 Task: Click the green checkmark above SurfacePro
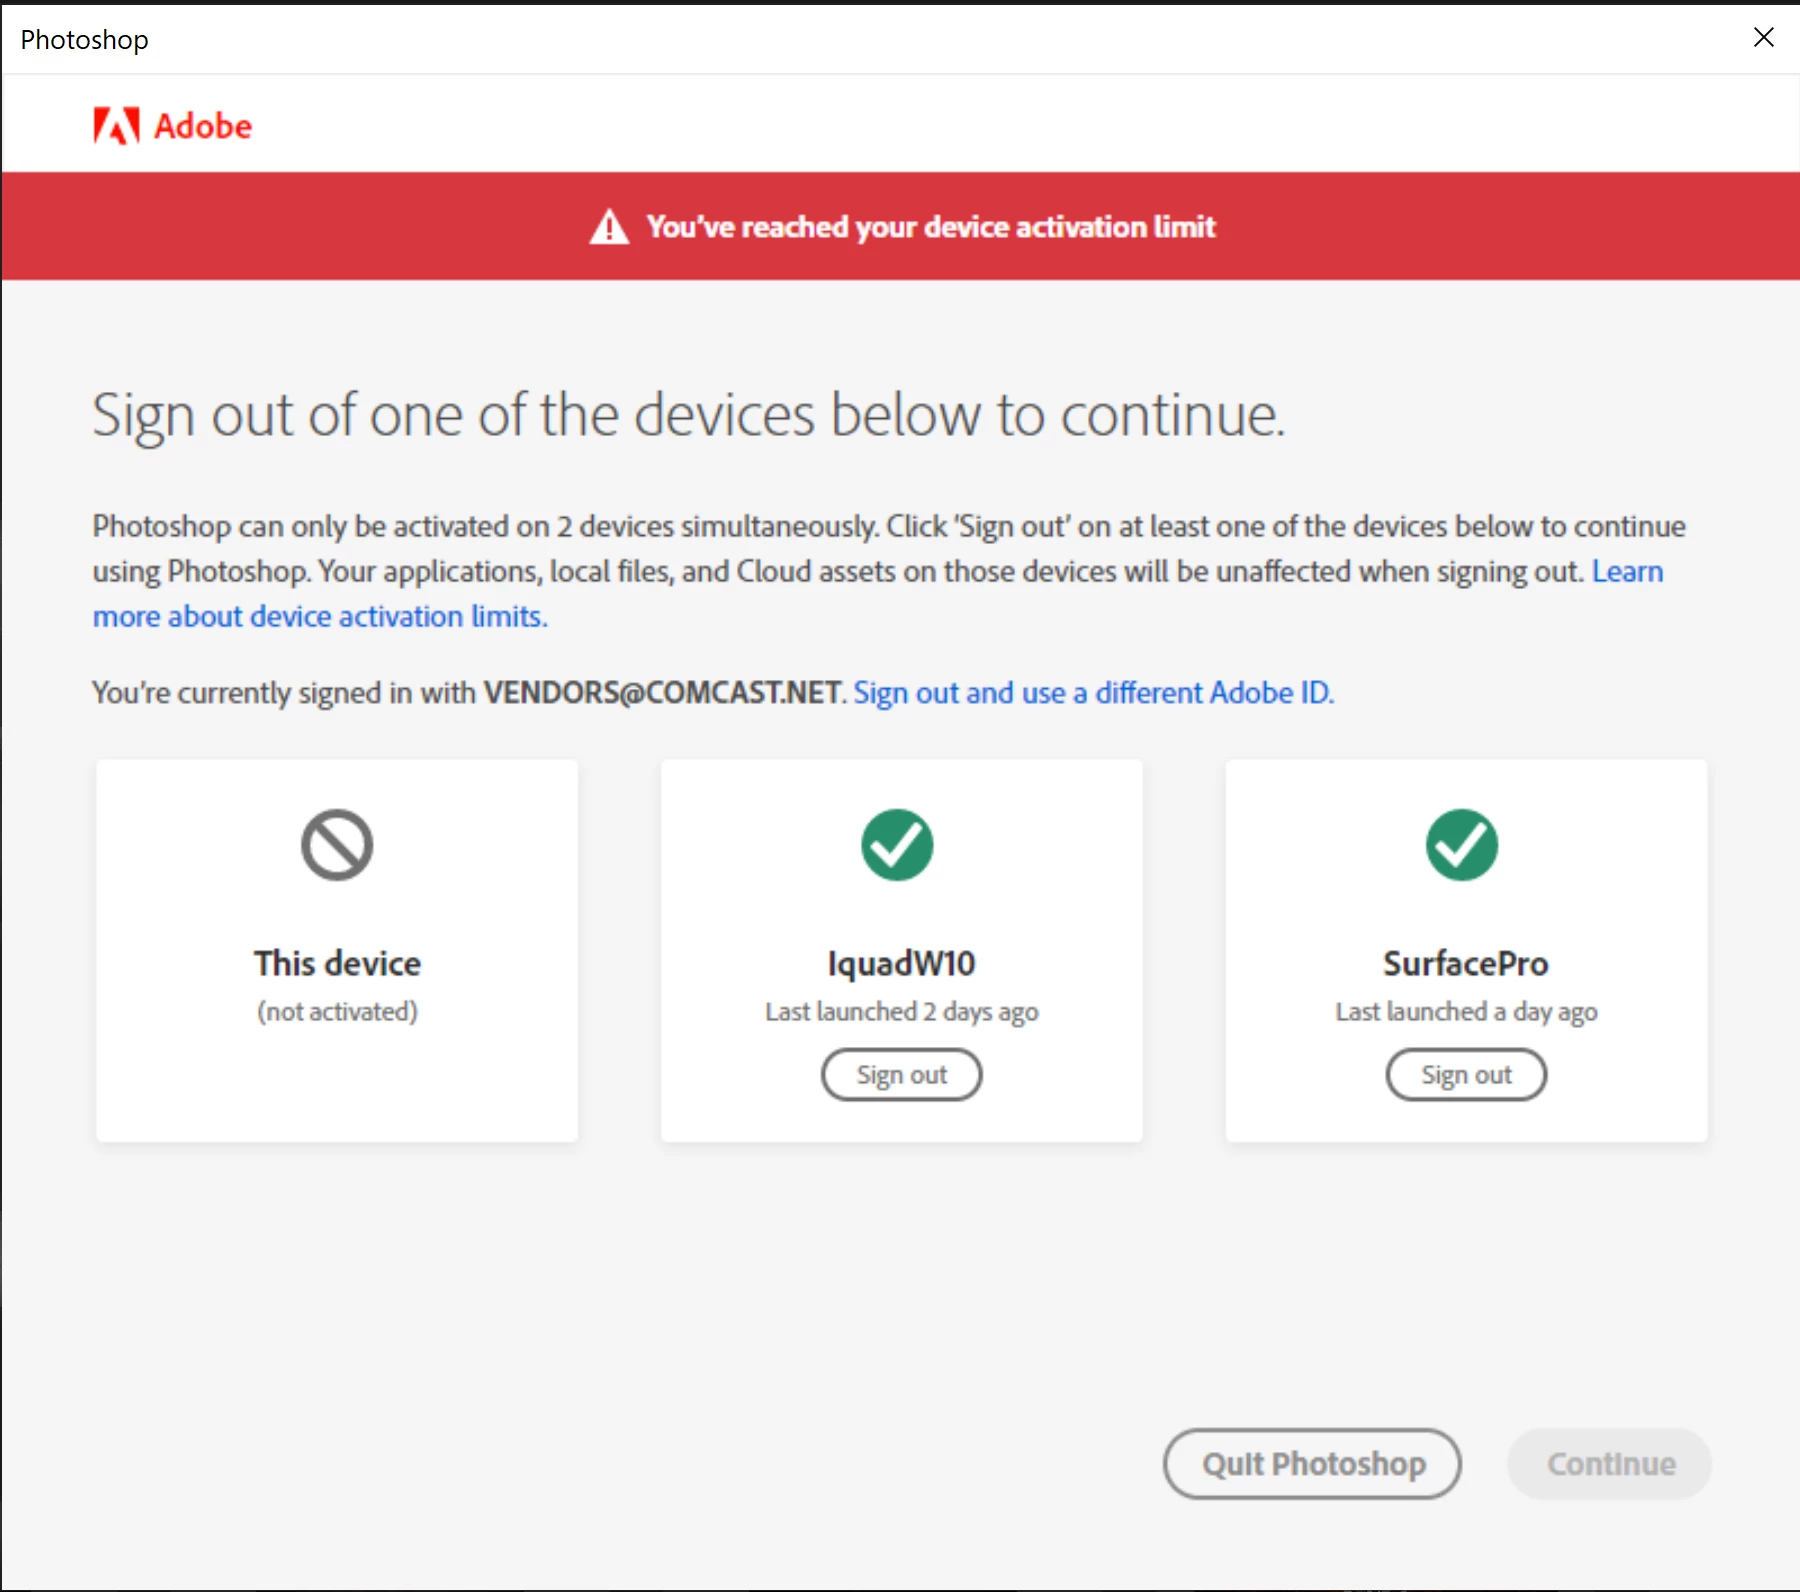tap(1462, 845)
